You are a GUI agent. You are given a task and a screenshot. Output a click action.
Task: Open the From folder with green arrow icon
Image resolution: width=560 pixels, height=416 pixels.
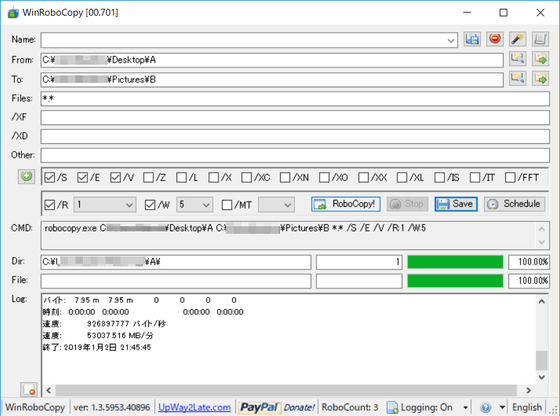click(x=540, y=59)
